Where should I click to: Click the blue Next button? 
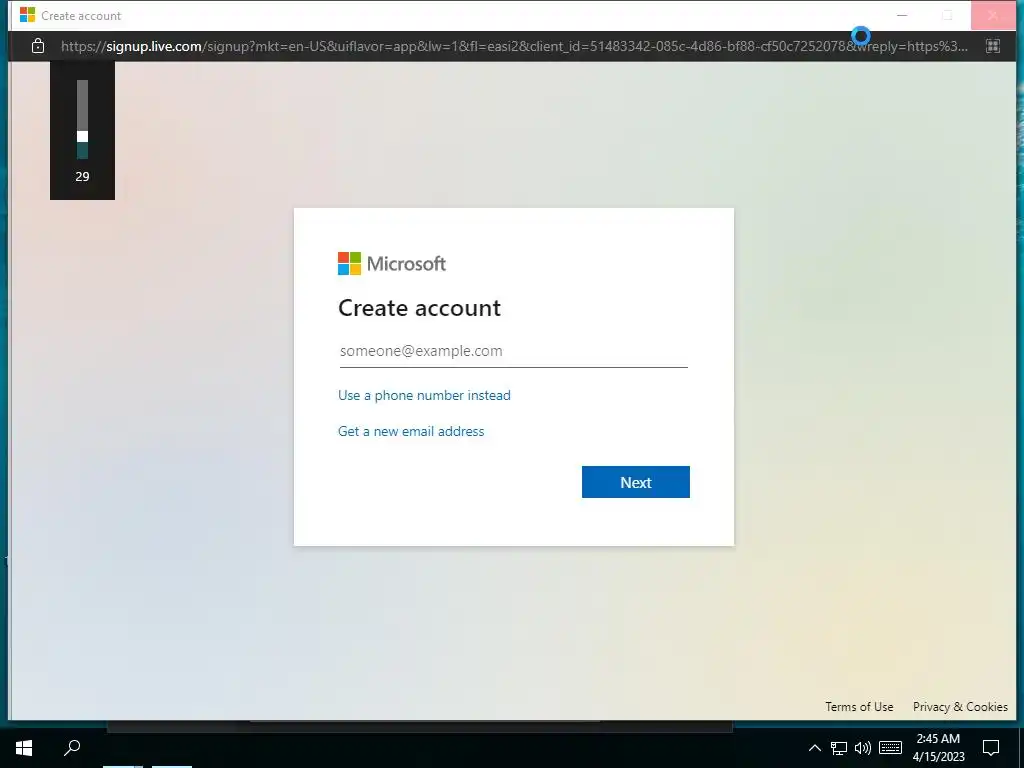635,482
